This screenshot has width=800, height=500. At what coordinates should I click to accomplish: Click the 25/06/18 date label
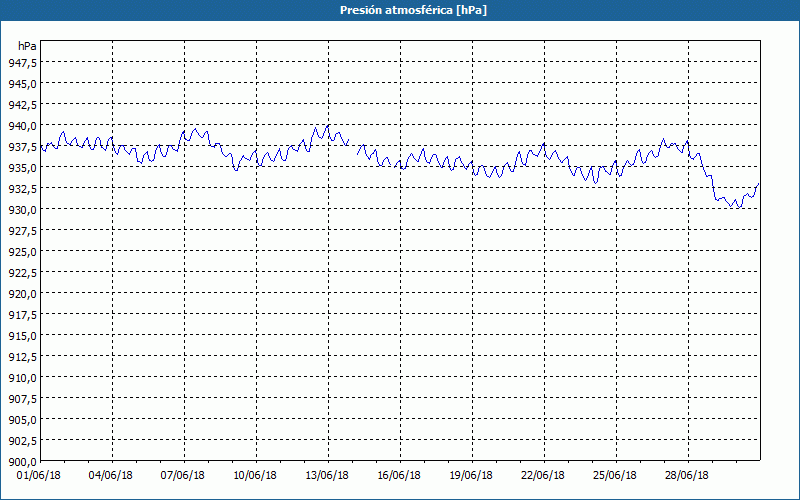pos(615,476)
